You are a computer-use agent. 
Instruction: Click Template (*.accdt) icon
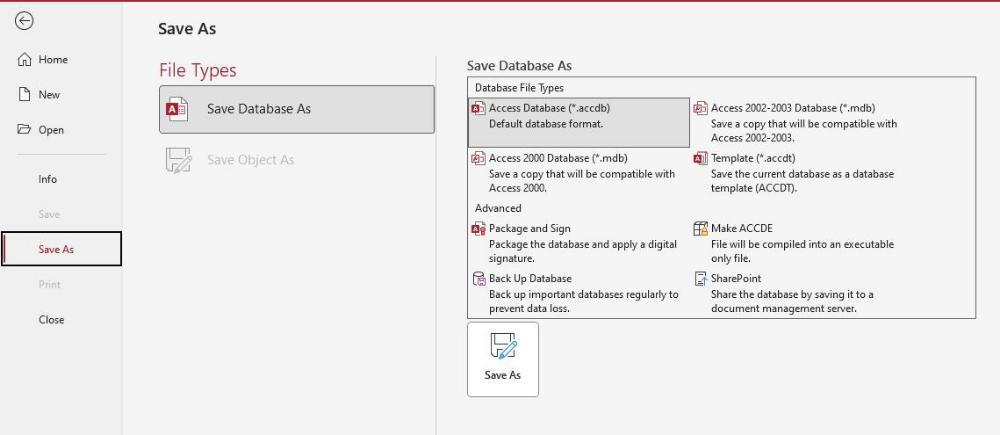point(700,158)
